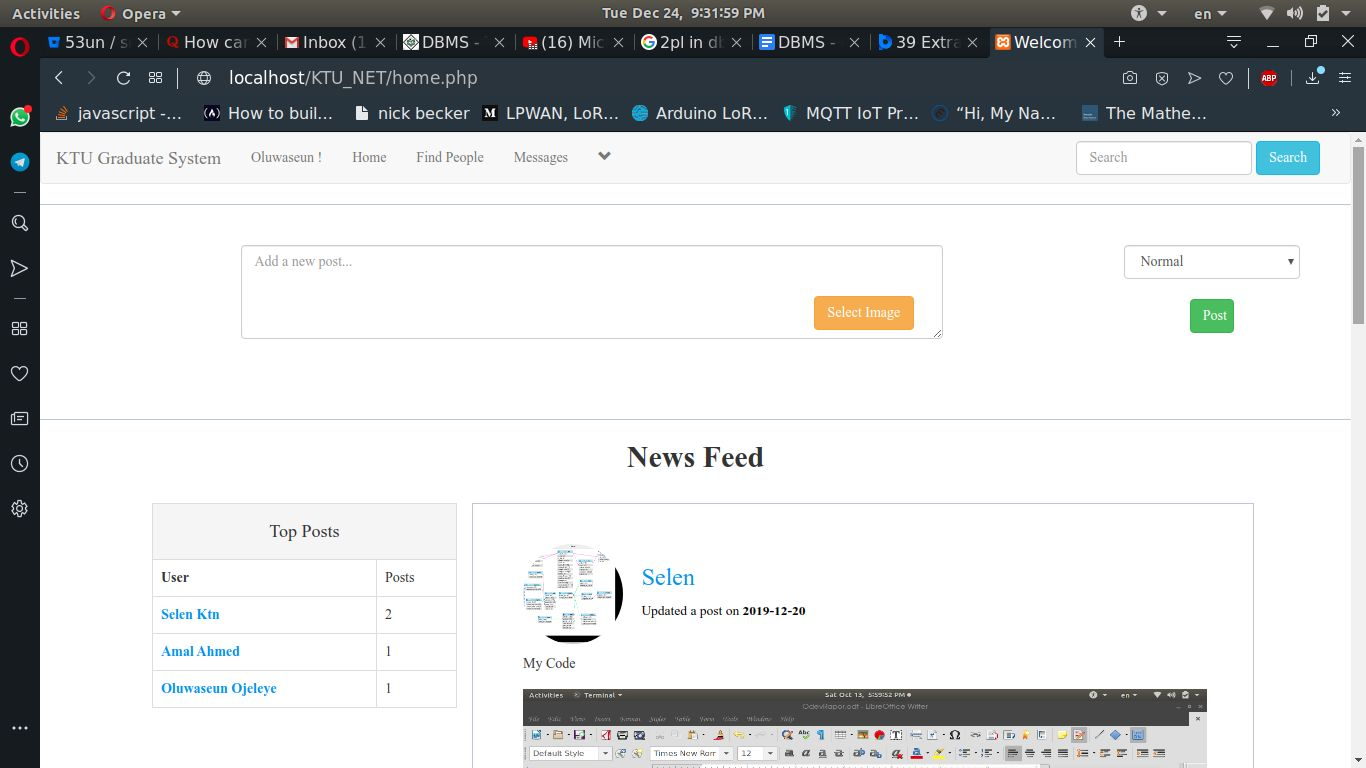Screen dimensions: 1366x768
Task: Click the address bar URL
Action: tap(353, 78)
